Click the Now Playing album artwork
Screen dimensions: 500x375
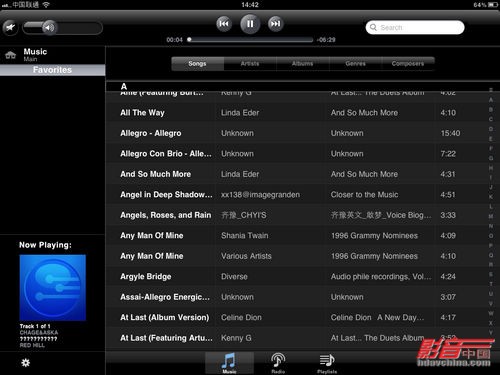pyautogui.click(x=53, y=288)
